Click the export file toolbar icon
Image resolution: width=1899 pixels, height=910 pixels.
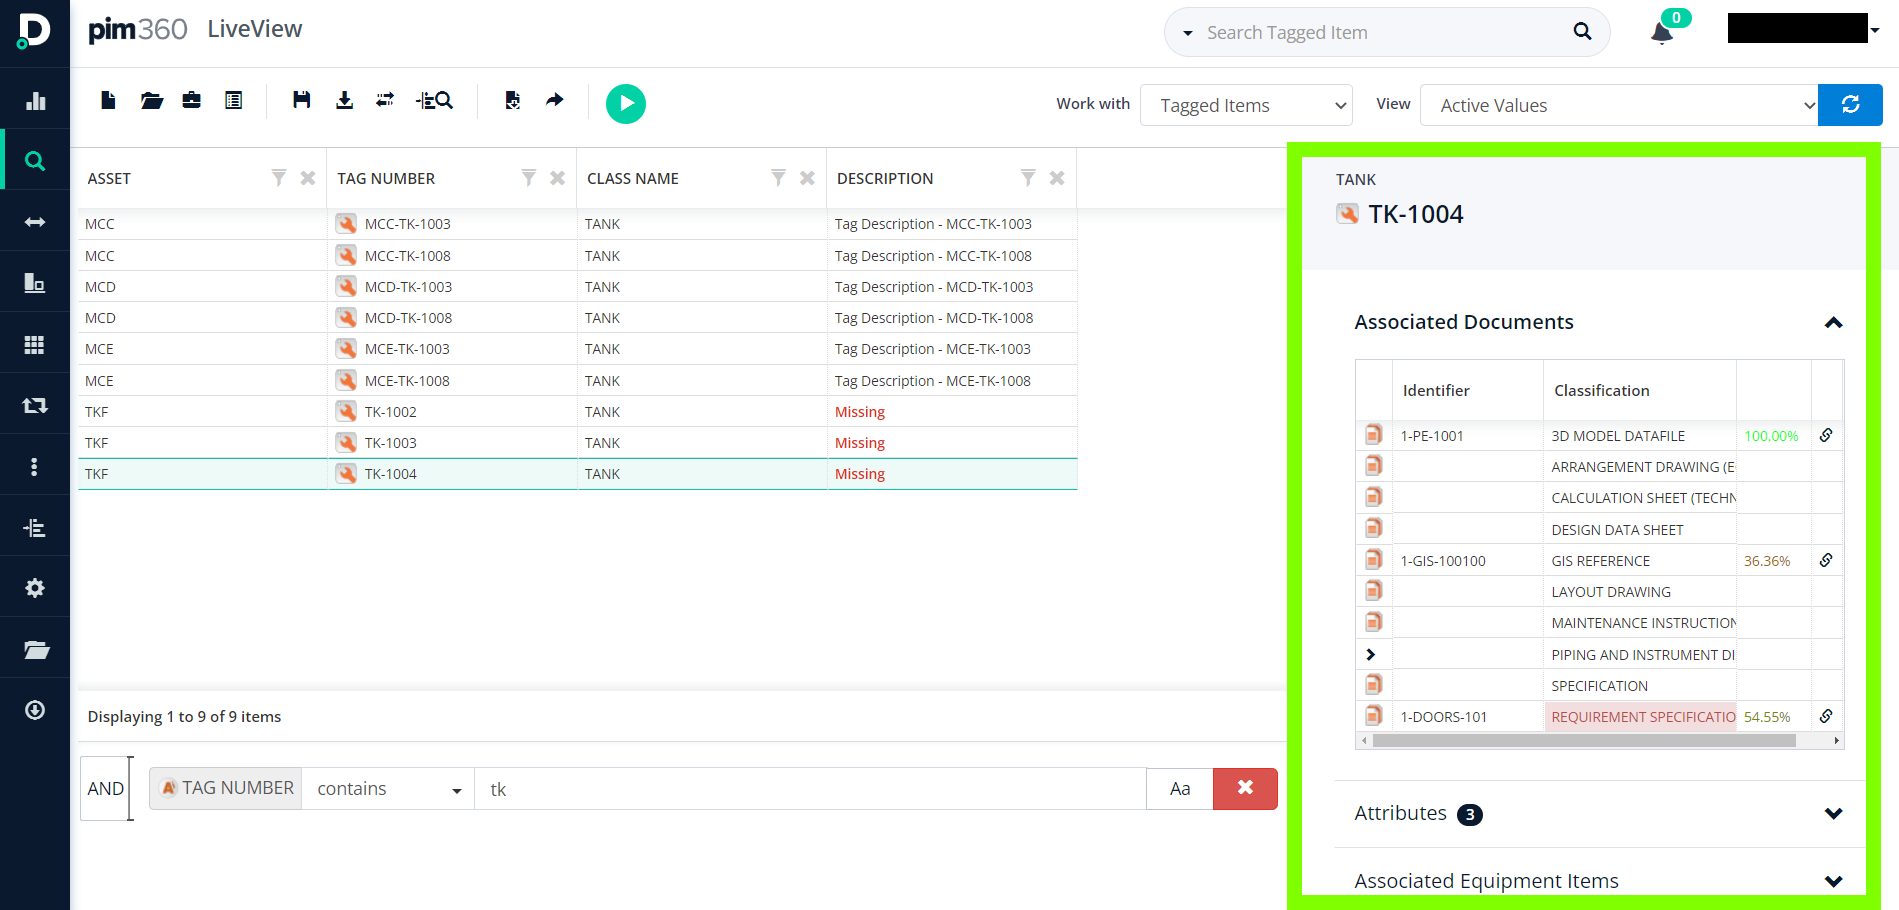(512, 100)
